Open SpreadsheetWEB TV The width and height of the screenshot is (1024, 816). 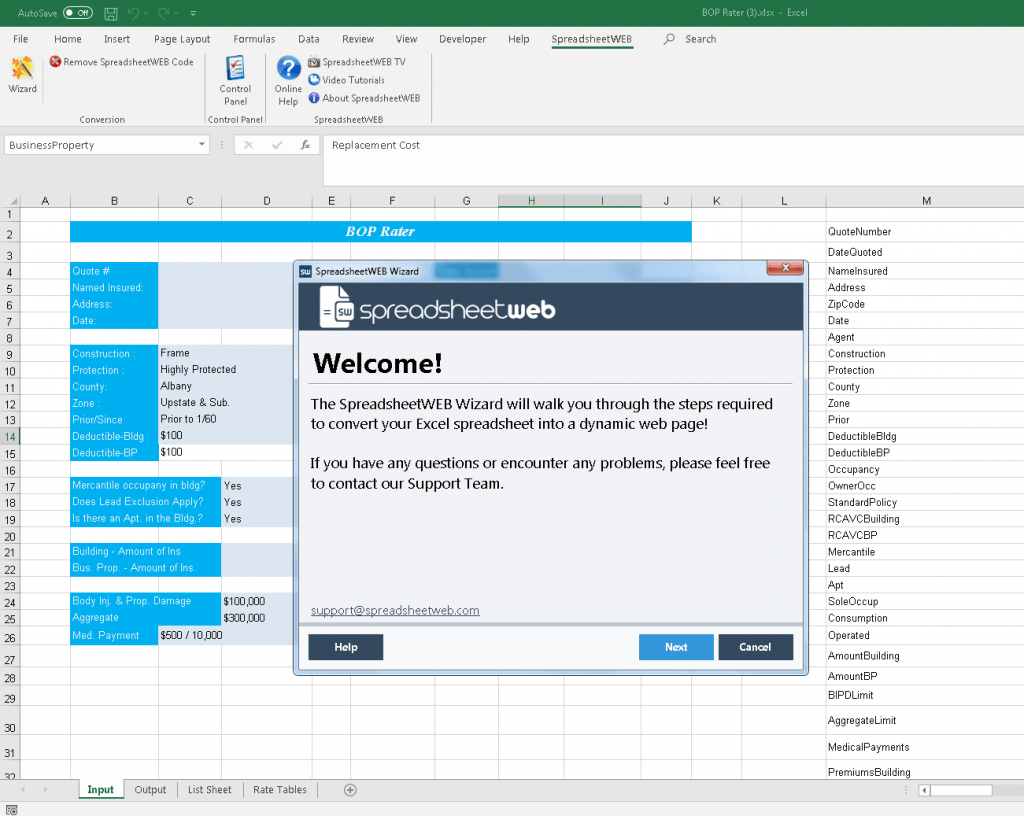coord(357,62)
